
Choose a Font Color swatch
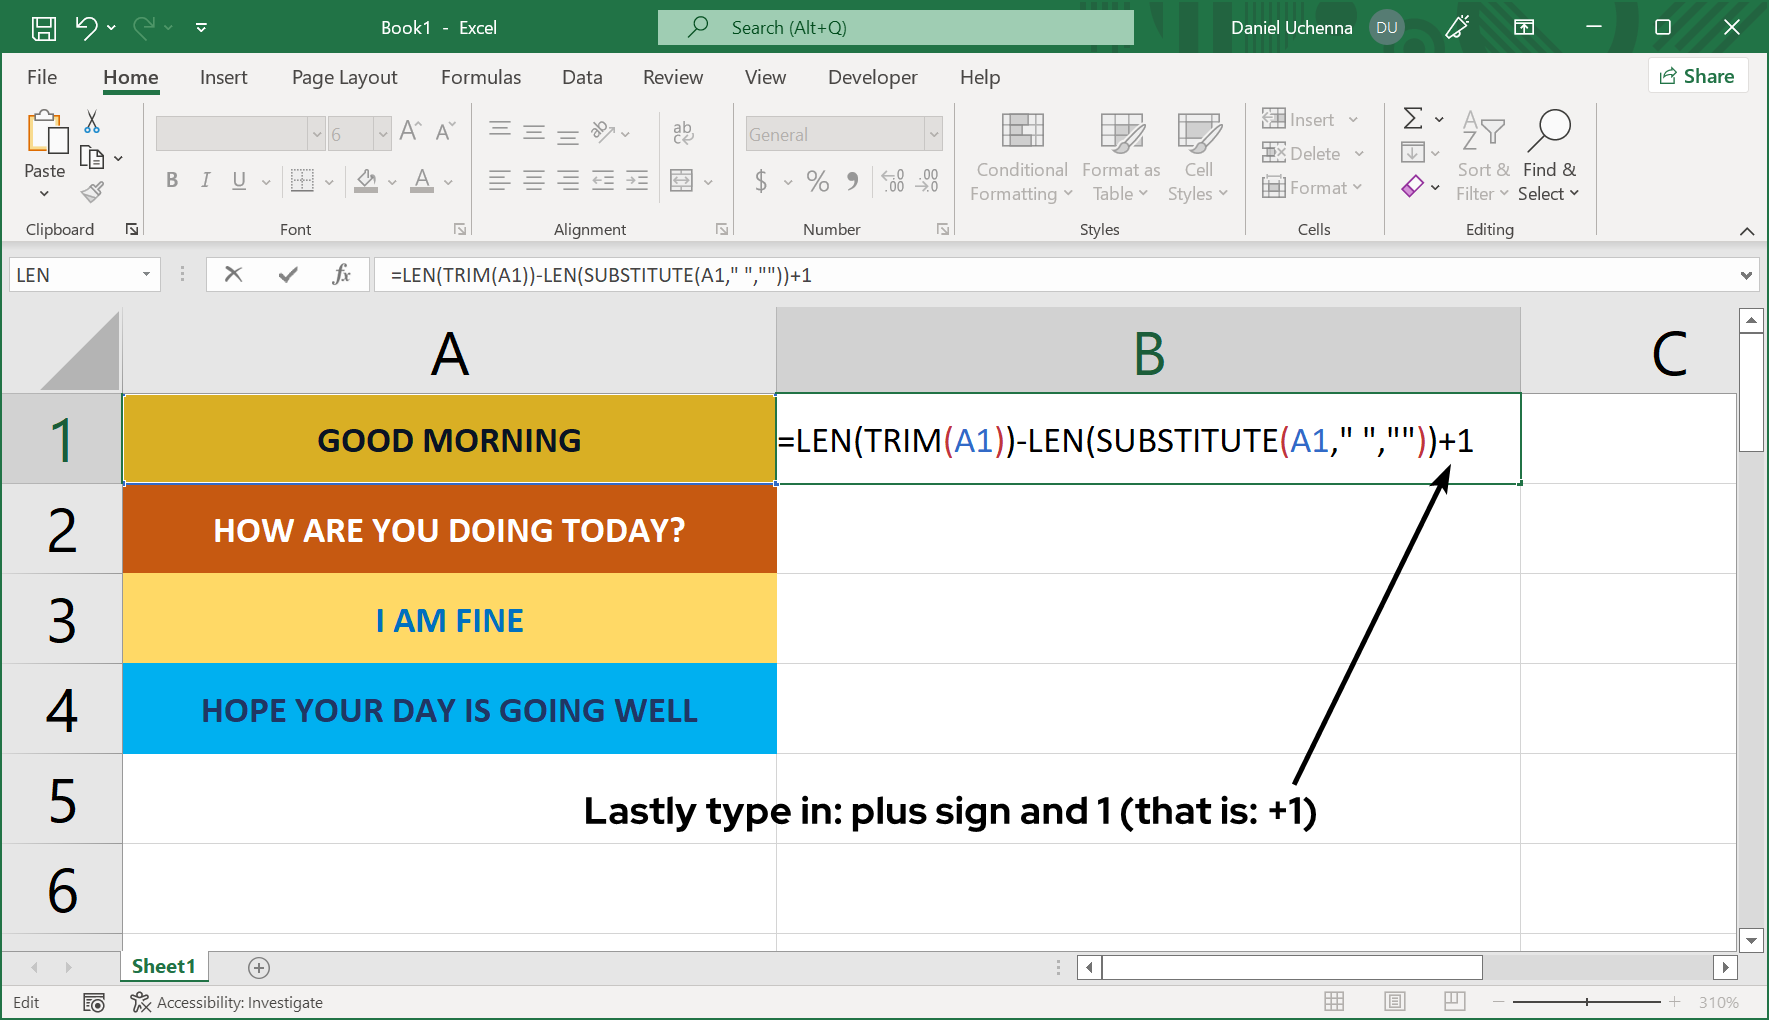(421, 181)
